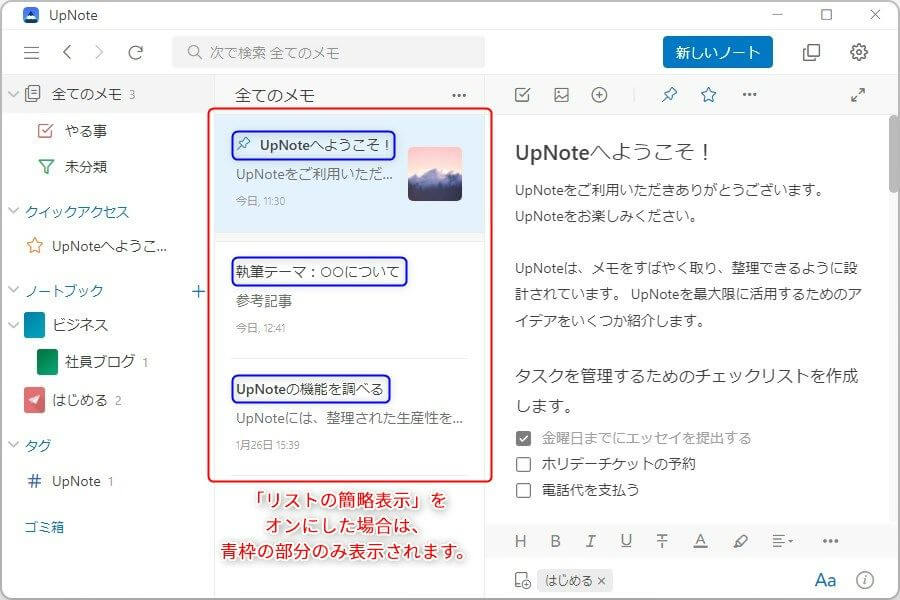Open highlight marker tool
This screenshot has height=600, width=900.
(x=740, y=541)
